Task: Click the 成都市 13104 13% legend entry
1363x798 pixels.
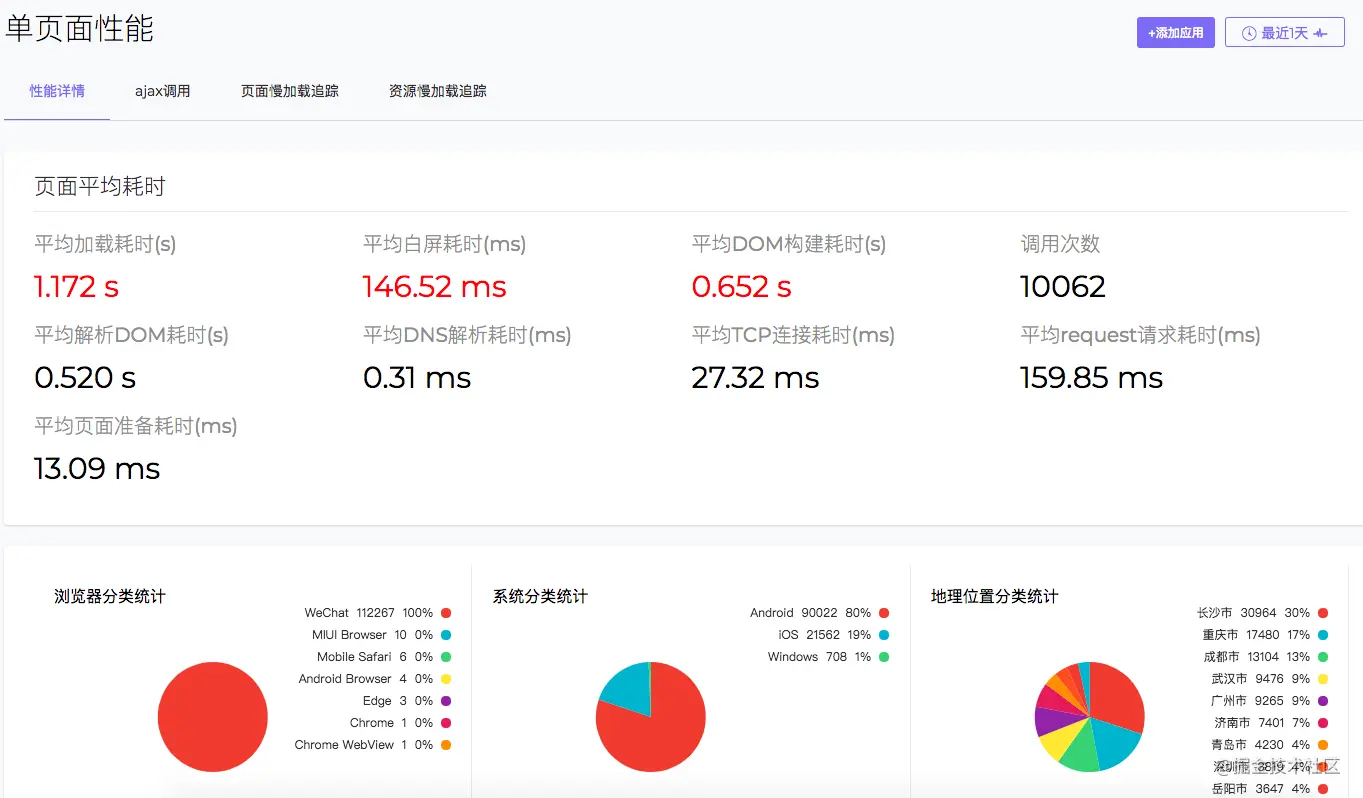Action: coord(1265,657)
